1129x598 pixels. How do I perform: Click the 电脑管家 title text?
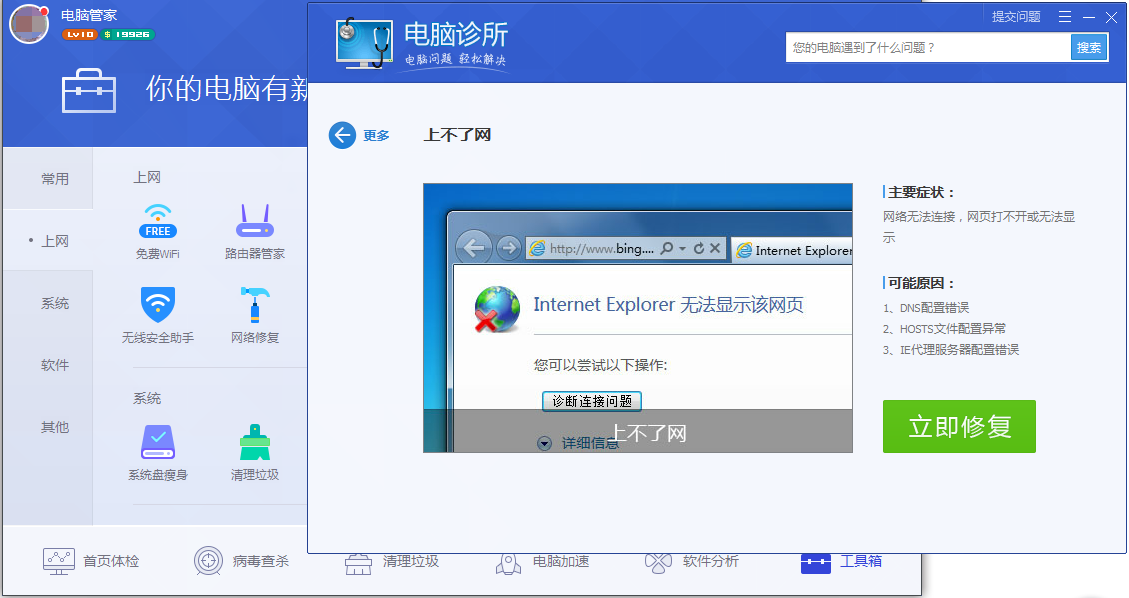[x=89, y=15]
